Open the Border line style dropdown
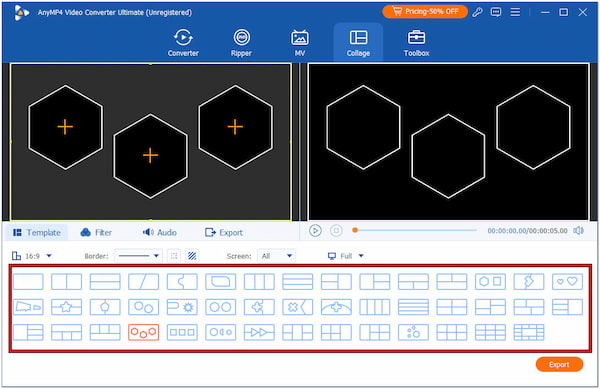 (x=138, y=256)
